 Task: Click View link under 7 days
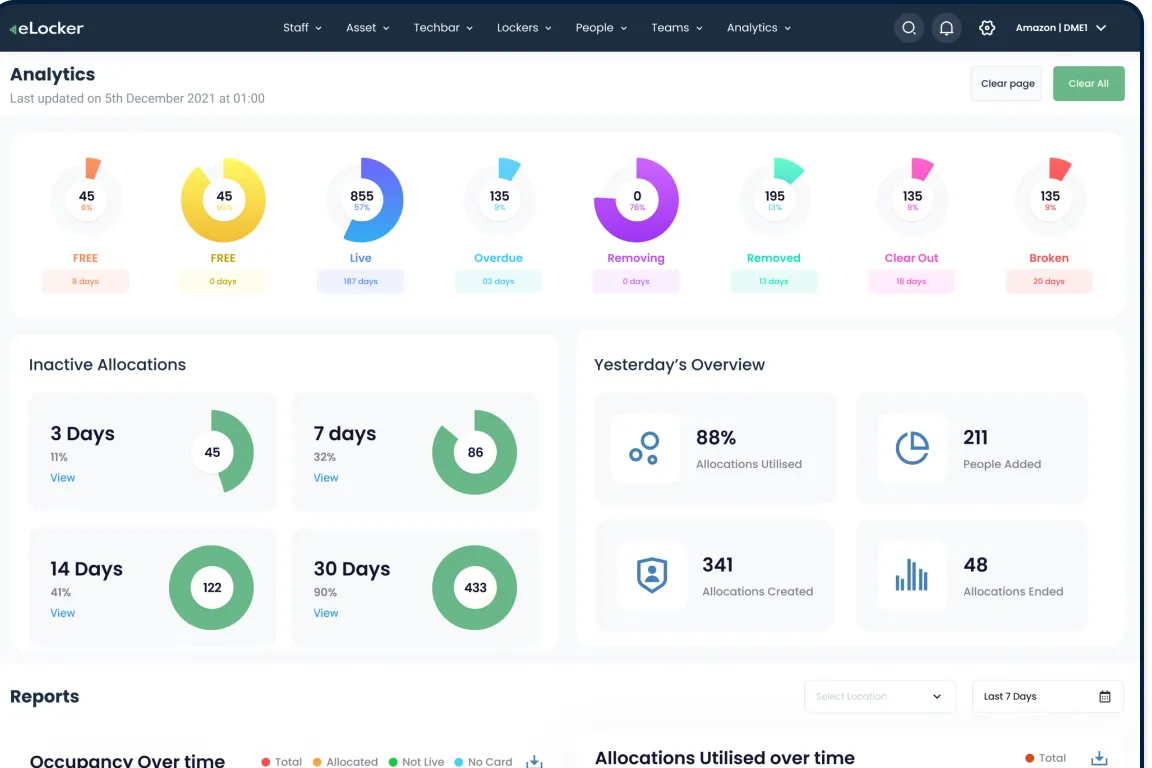326,478
